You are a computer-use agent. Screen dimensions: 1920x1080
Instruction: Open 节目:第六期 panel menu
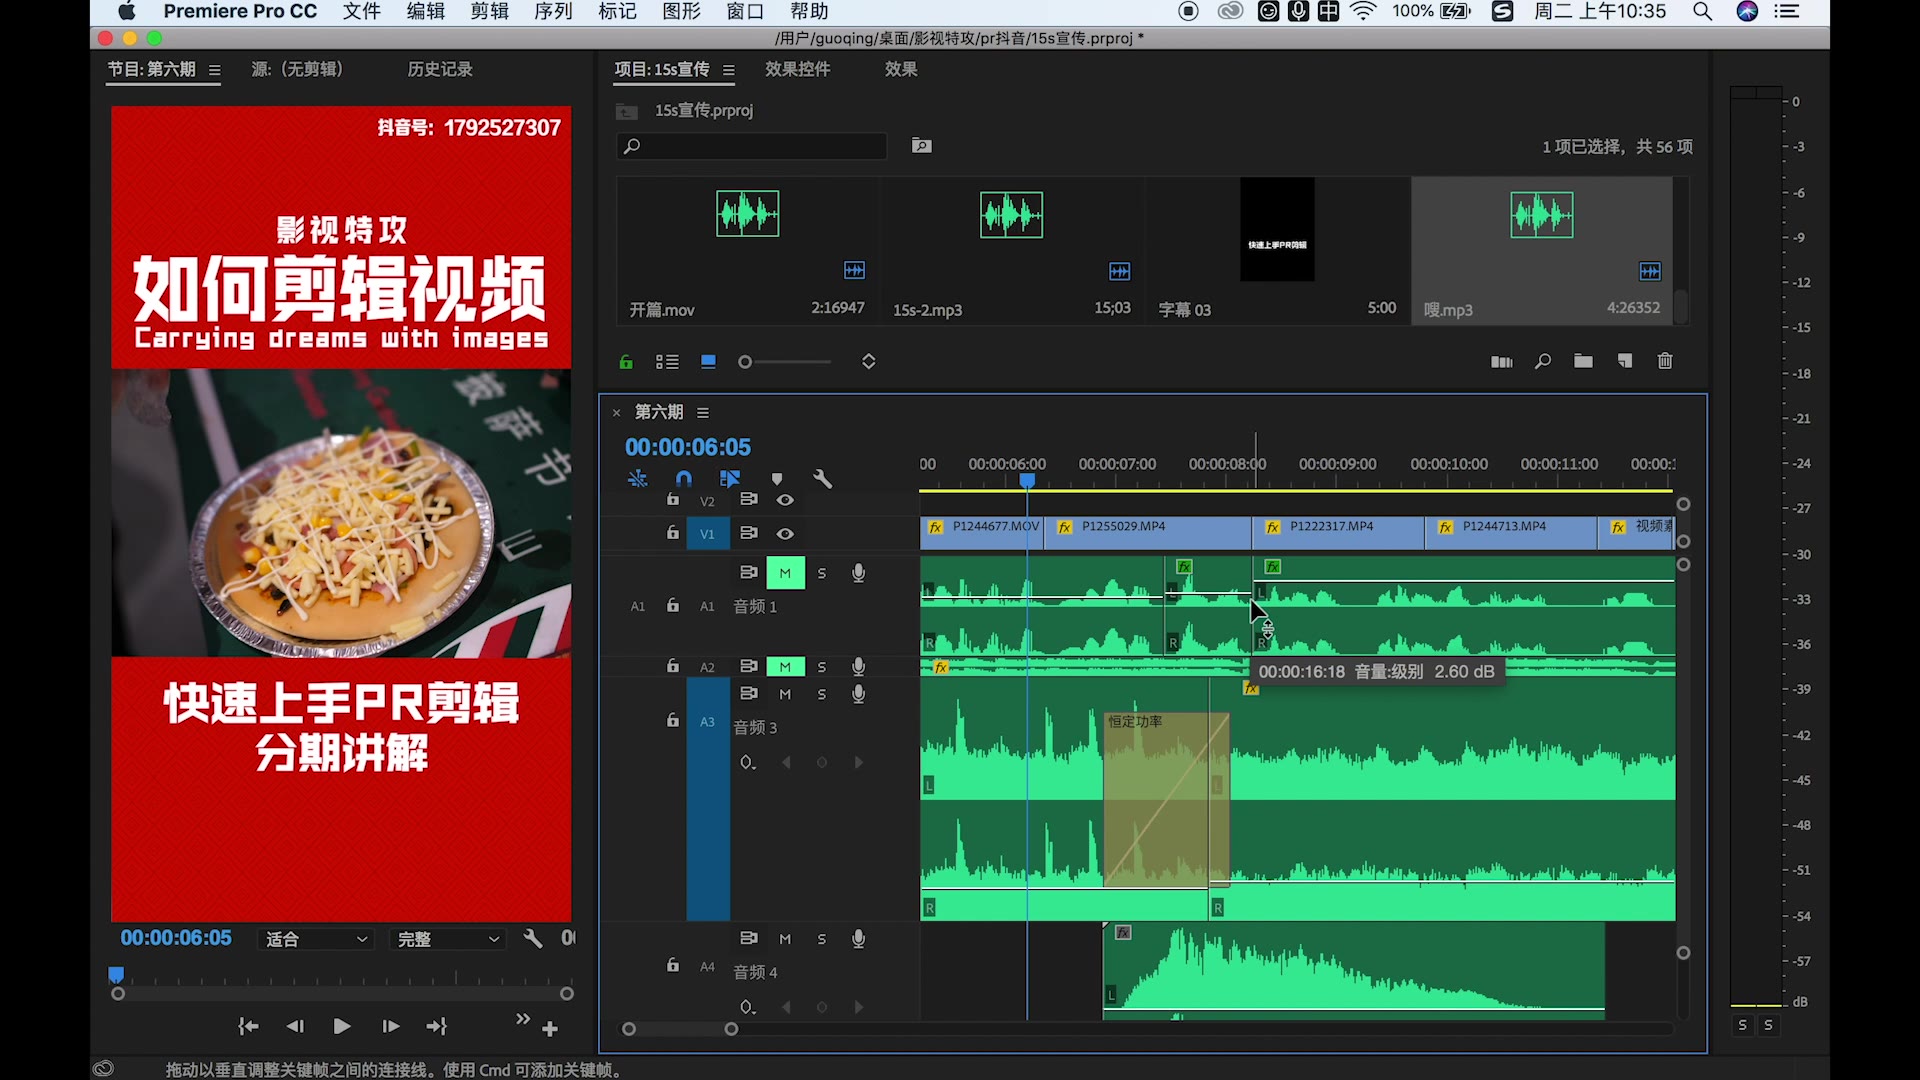pyautogui.click(x=214, y=70)
